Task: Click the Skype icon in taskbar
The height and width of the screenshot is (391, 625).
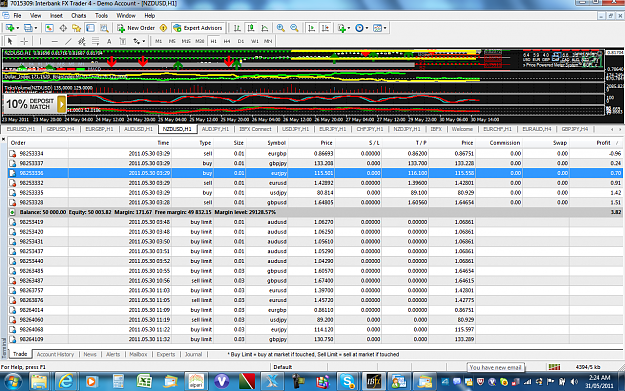Action: (347, 381)
